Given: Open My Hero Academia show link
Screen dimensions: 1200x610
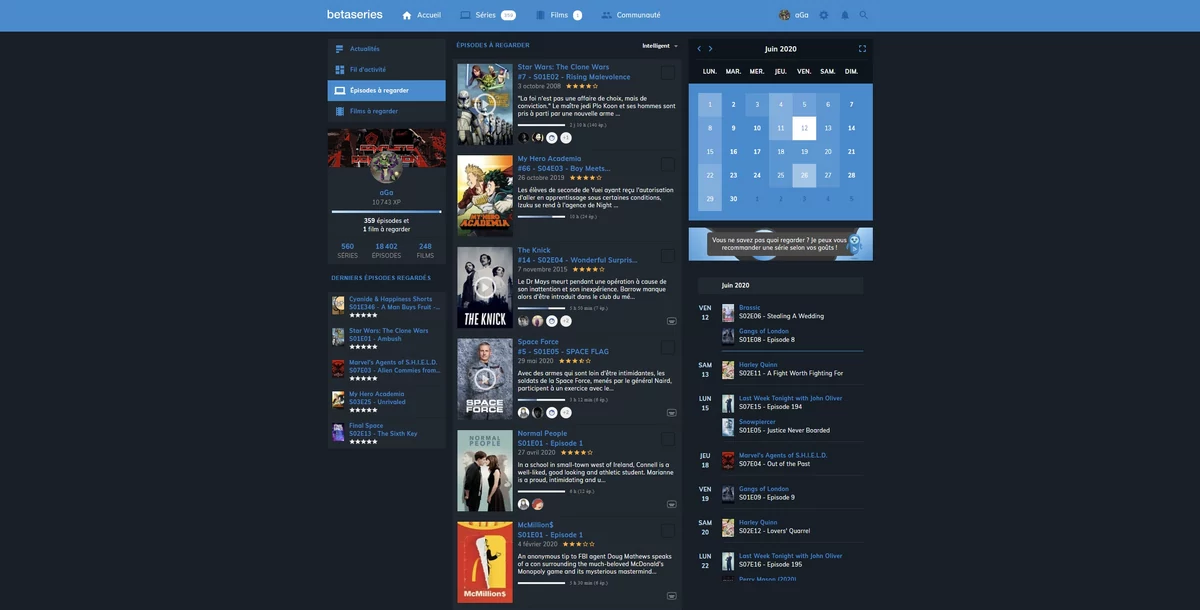Looking at the screenshot, I should pyautogui.click(x=549, y=159).
